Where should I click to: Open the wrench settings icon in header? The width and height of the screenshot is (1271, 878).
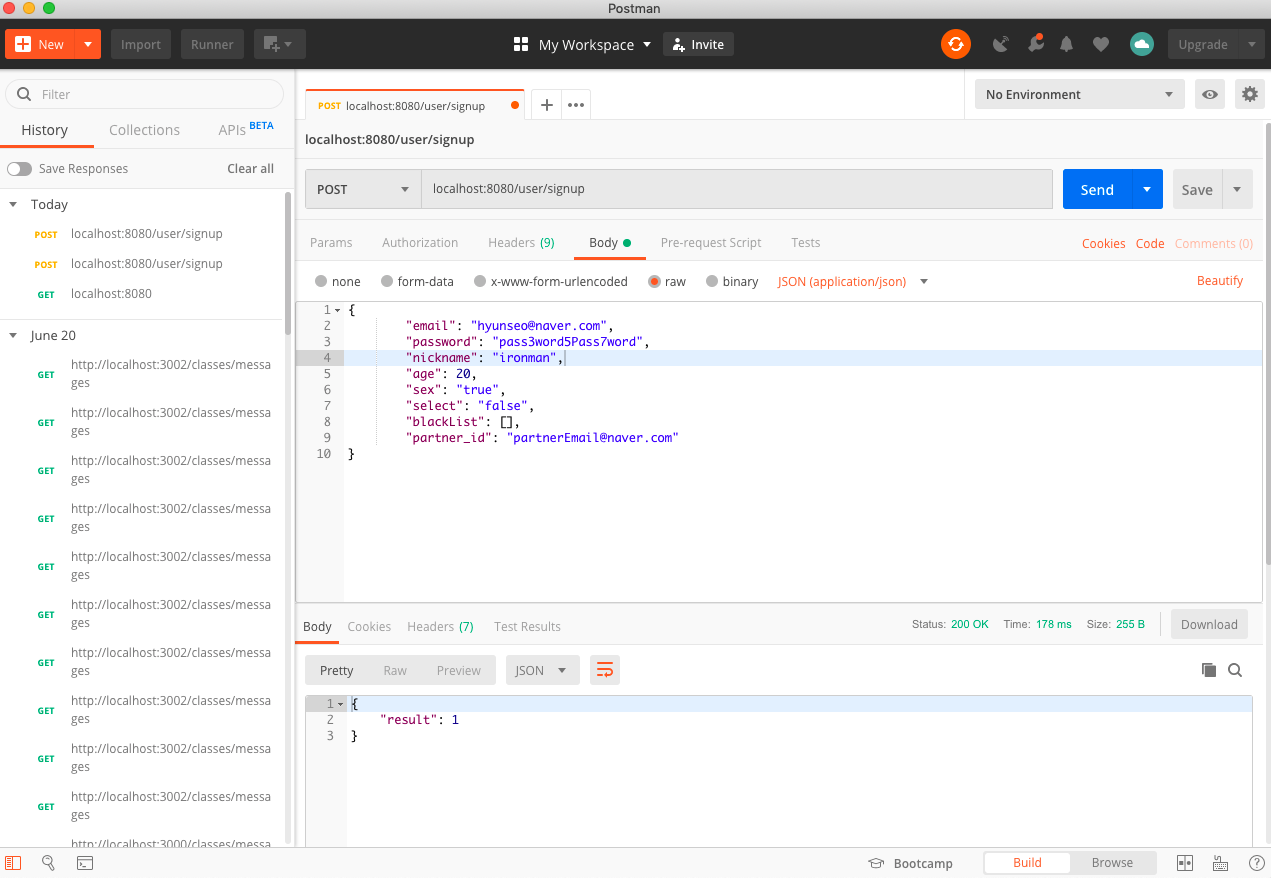pos(1035,44)
